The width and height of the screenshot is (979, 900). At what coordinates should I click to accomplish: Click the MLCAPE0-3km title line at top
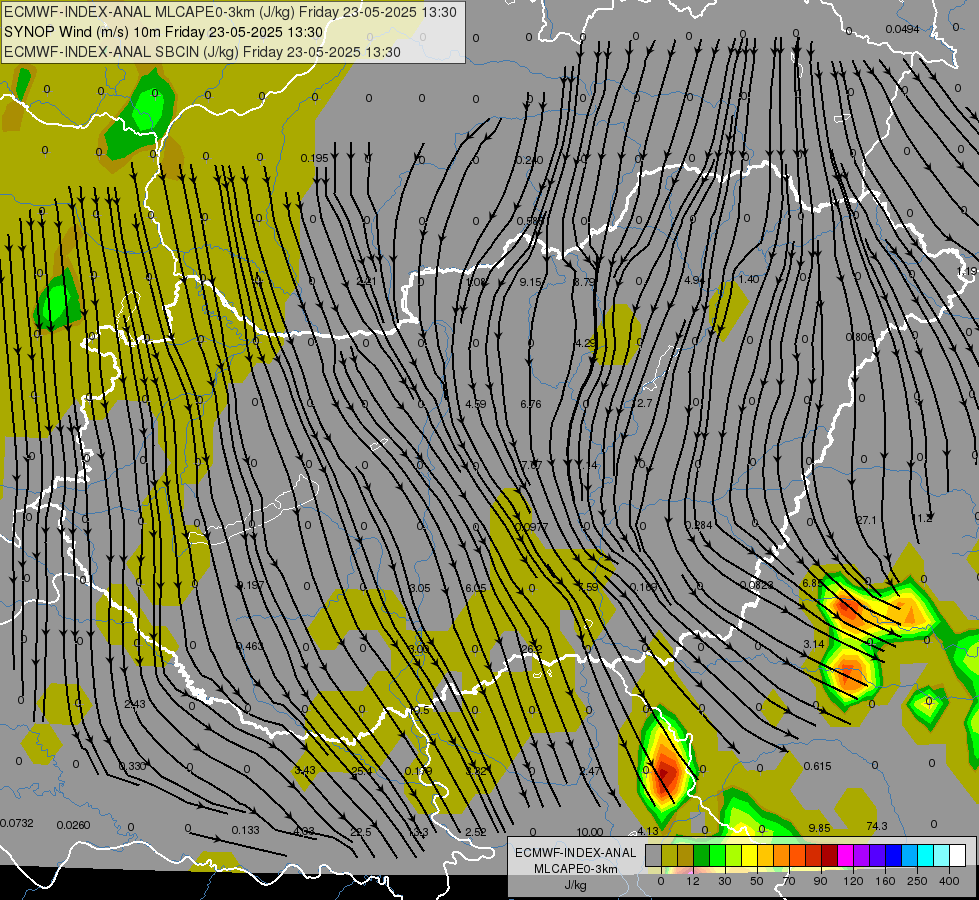click(230, 12)
